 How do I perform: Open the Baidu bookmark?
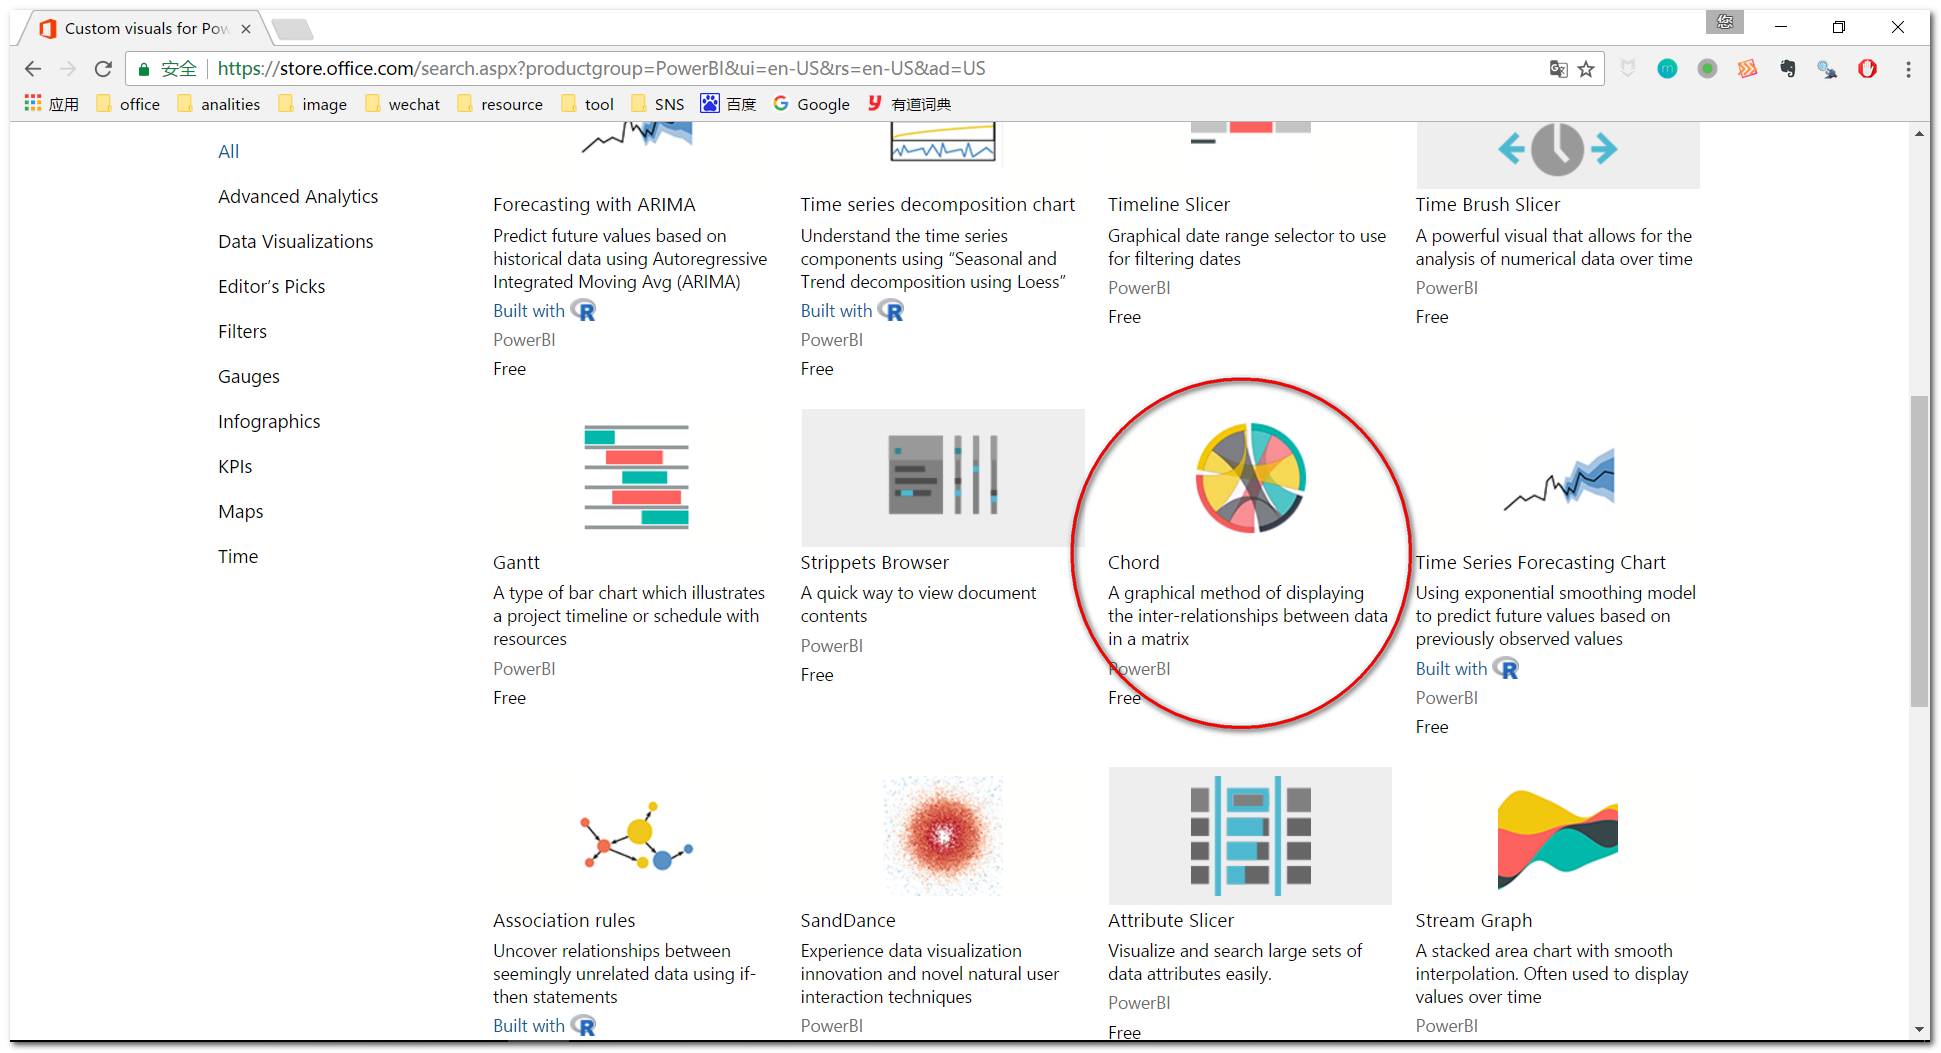click(728, 104)
